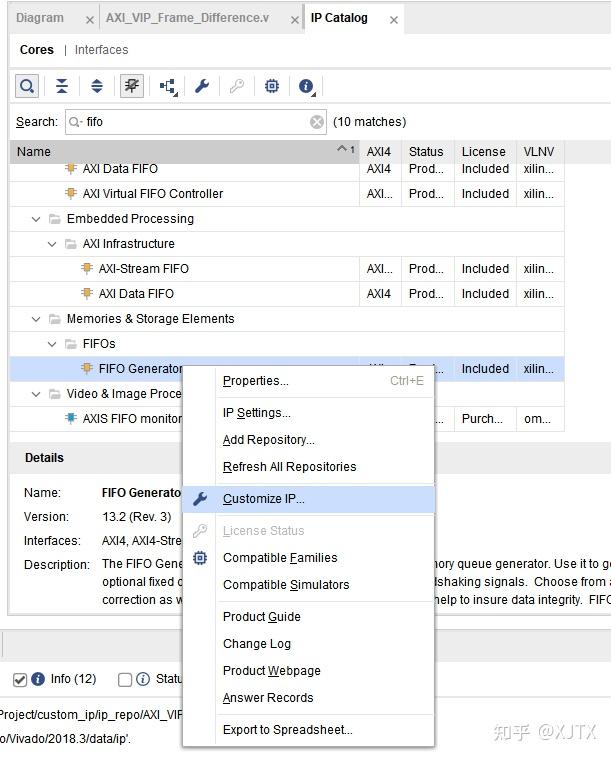Viewport: 611px width, 758px height.
Task: Clear the fifo search text with X icon
Action: [x=317, y=122]
